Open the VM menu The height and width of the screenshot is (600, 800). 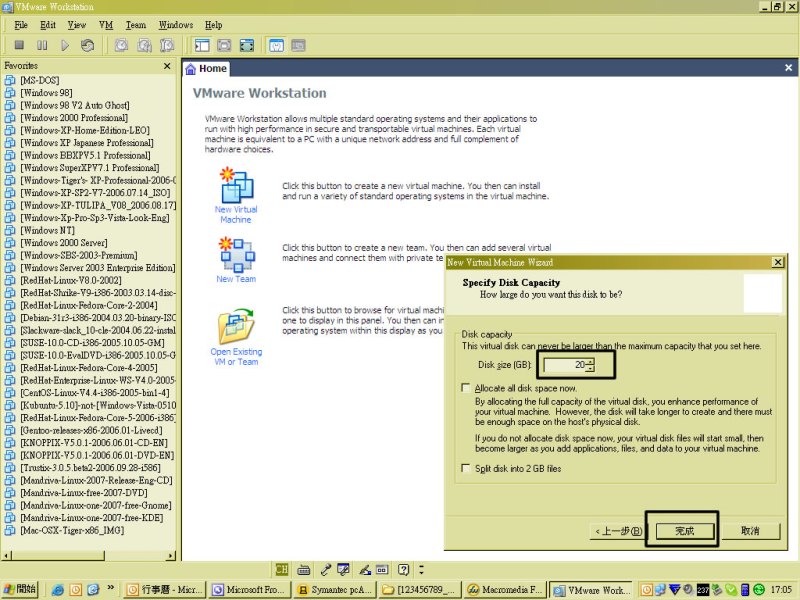point(106,25)
